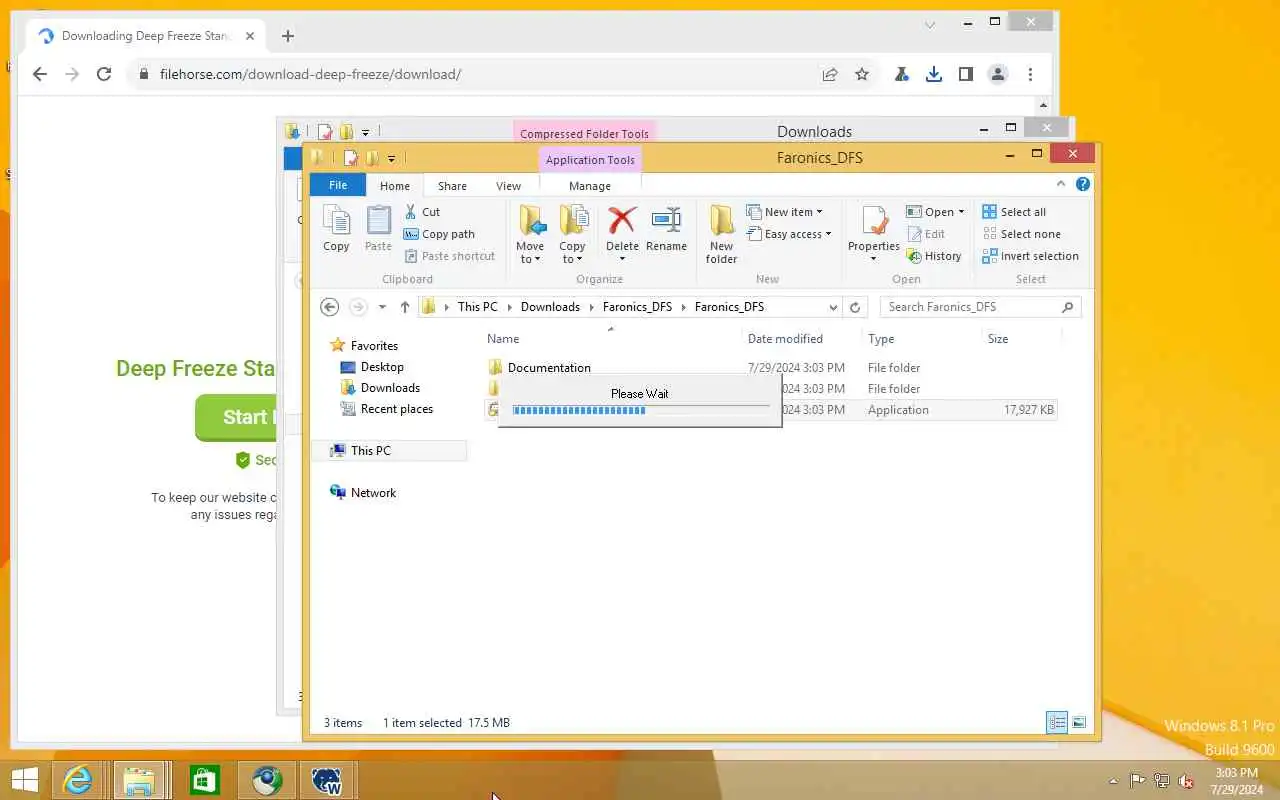
Task: Sort by the Name column header
Action: 503,339
